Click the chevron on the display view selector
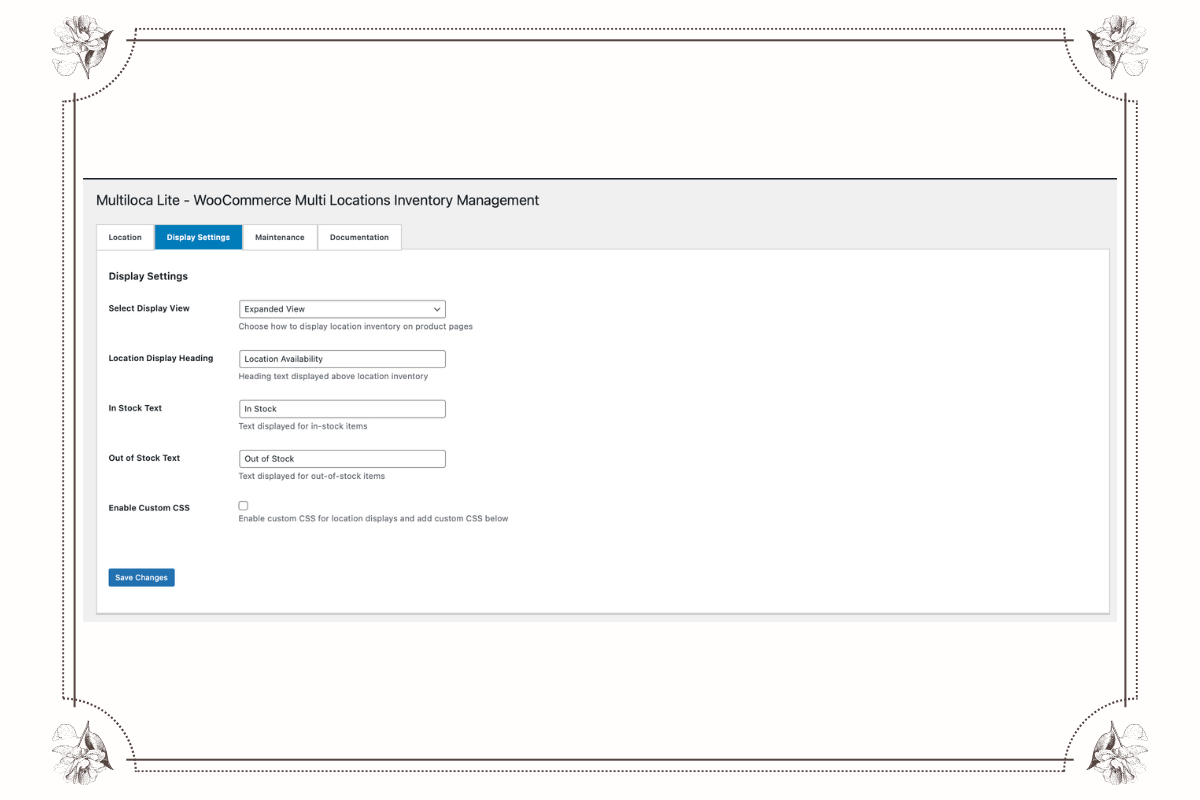Image resolution: width=1200 pixels, height=800 pixels. 436,308
